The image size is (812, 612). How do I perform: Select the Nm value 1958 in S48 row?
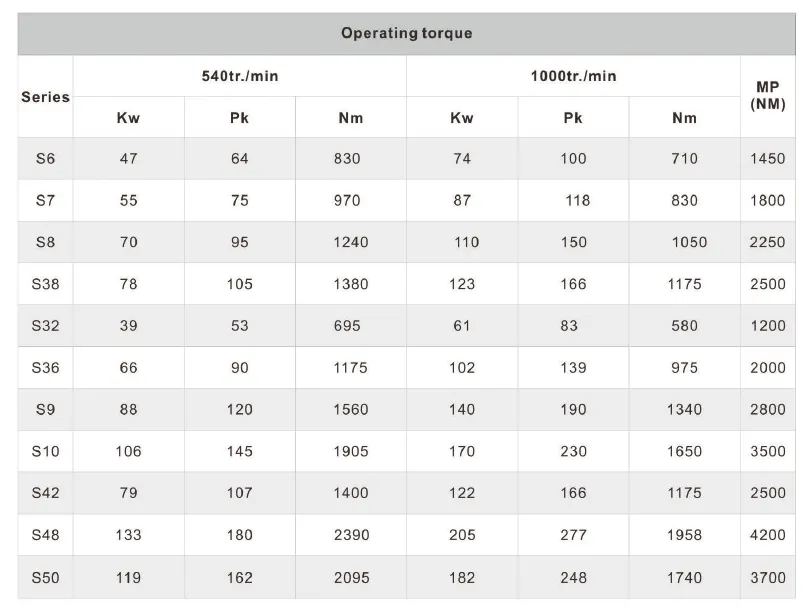[x=684, y=535]
